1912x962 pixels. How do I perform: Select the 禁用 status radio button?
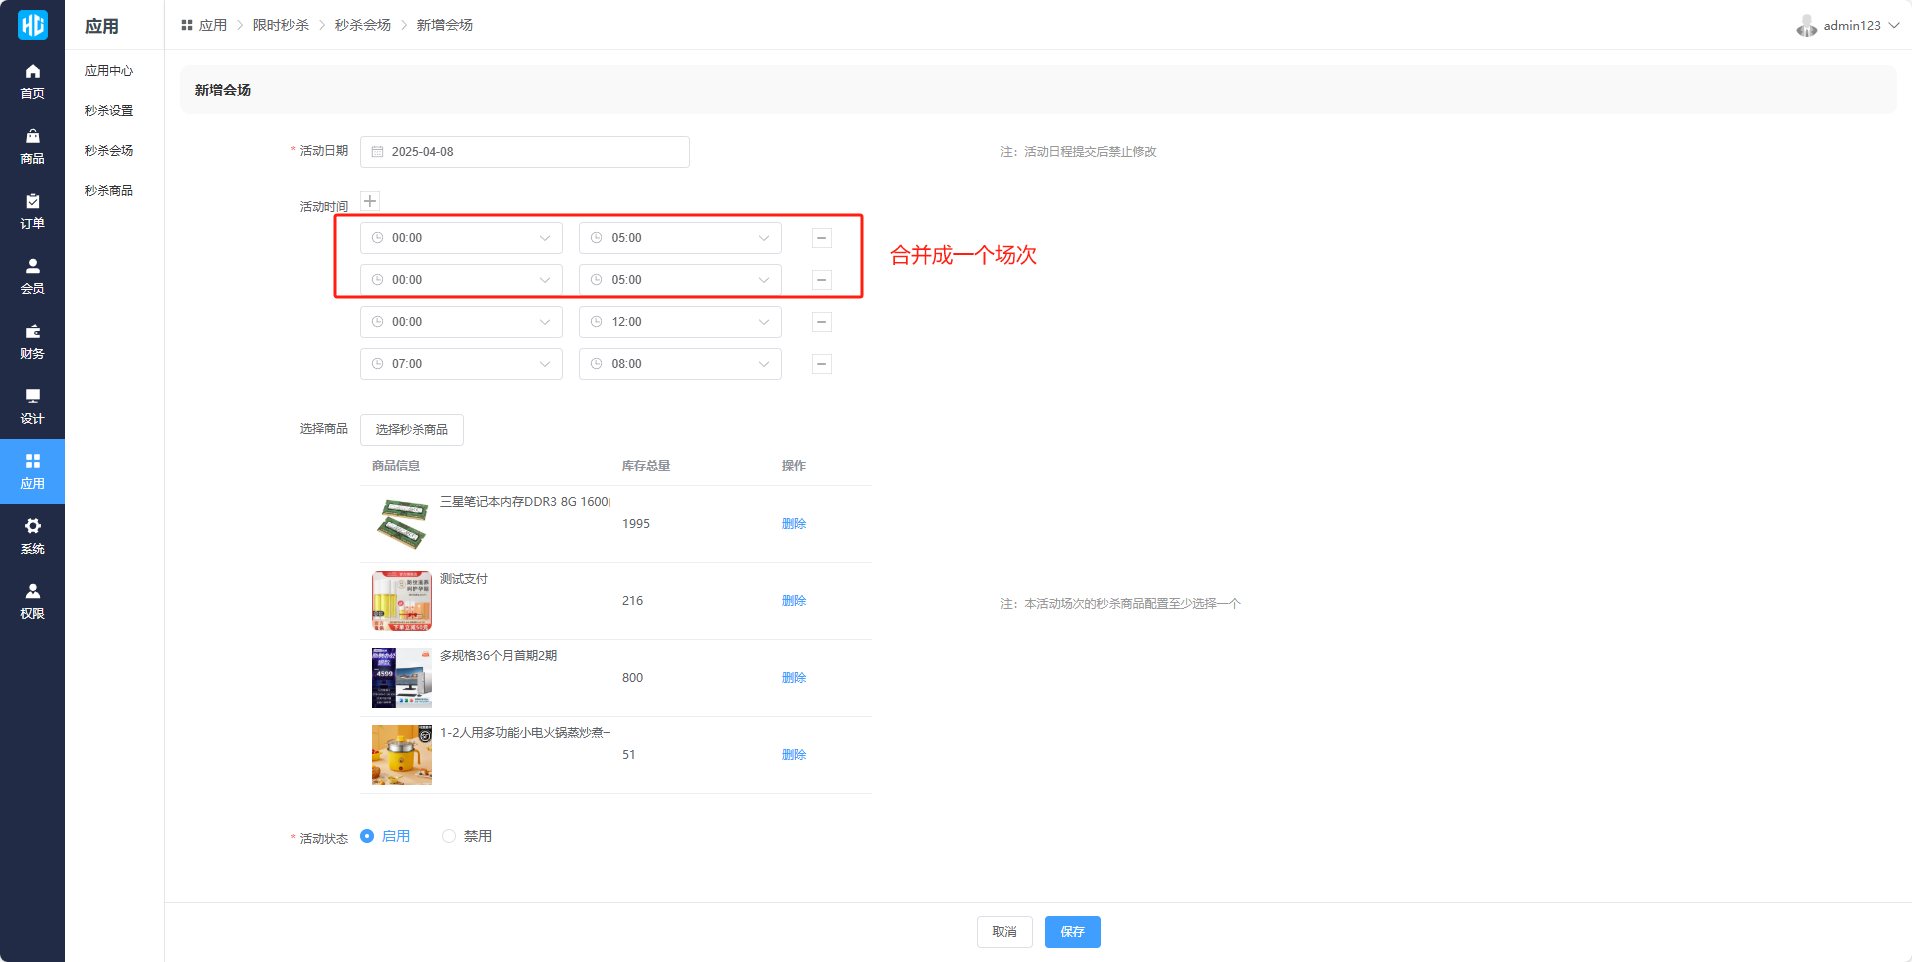coord(449,836)
